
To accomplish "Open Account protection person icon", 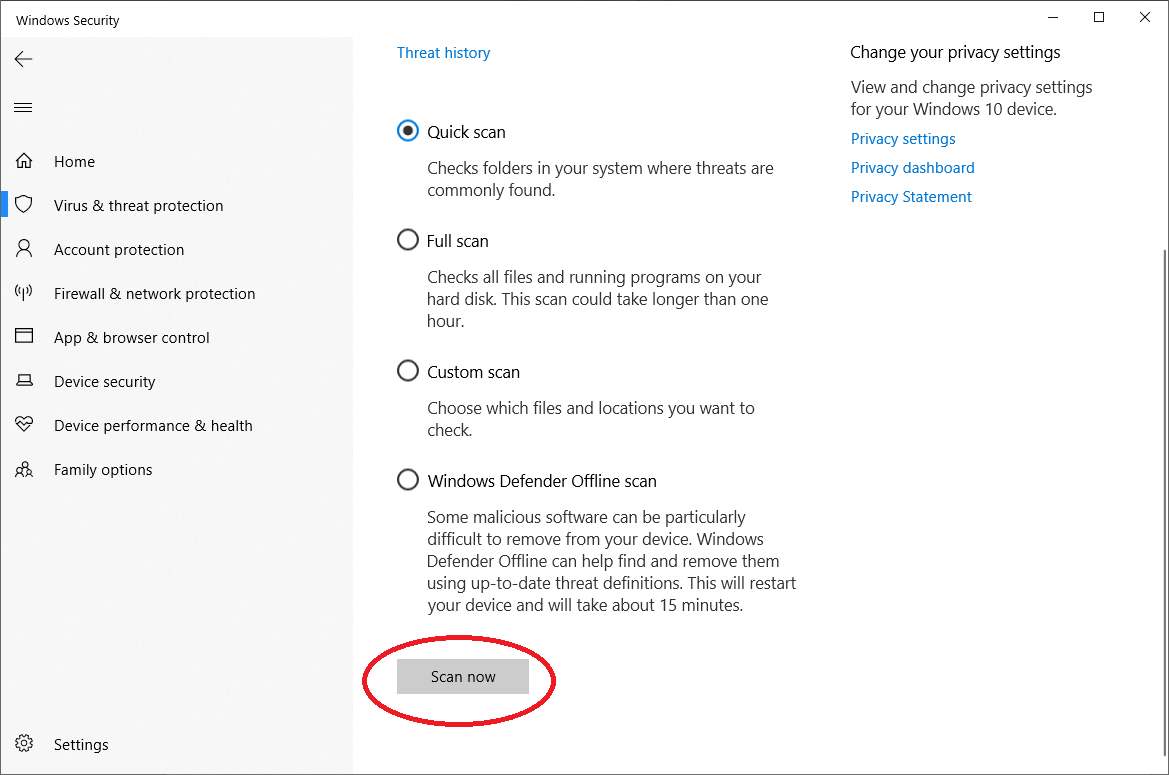I will (24, 250).
